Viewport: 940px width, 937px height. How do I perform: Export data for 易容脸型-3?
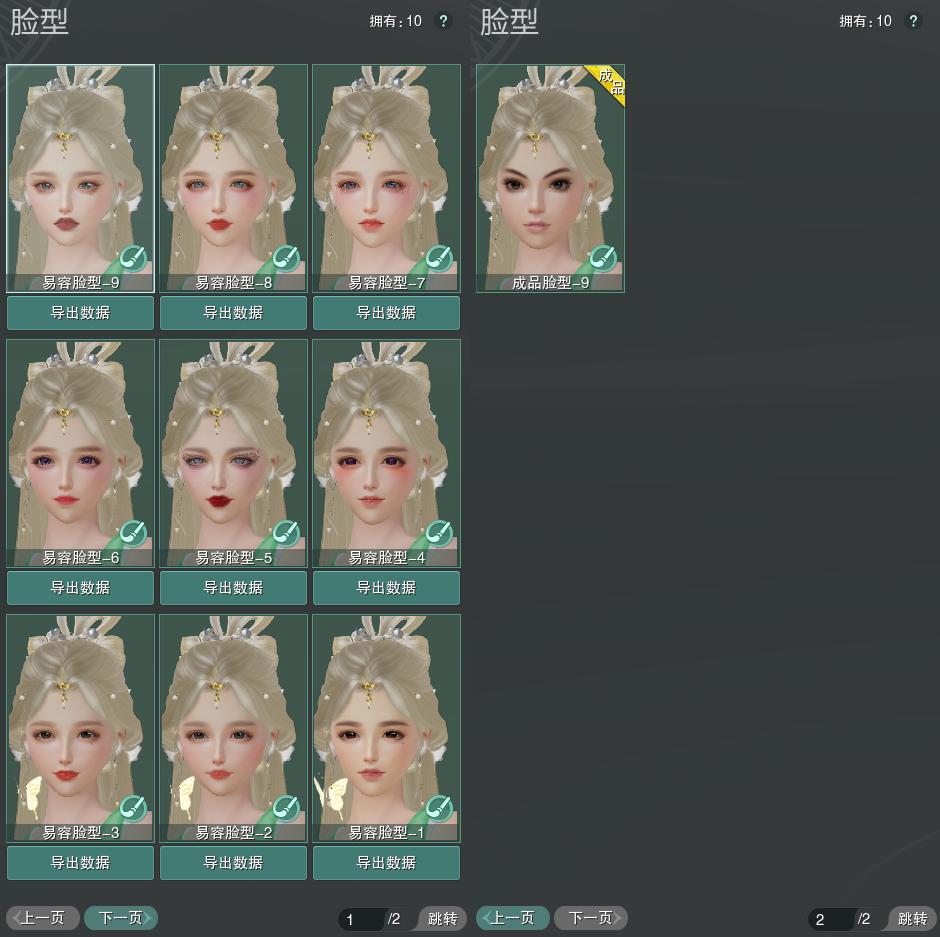click(80, 863)
